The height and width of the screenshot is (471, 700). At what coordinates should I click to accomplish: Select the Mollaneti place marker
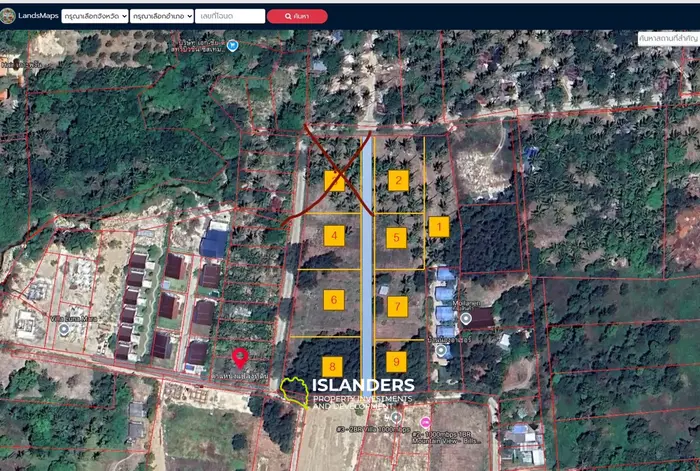point(467,318)
